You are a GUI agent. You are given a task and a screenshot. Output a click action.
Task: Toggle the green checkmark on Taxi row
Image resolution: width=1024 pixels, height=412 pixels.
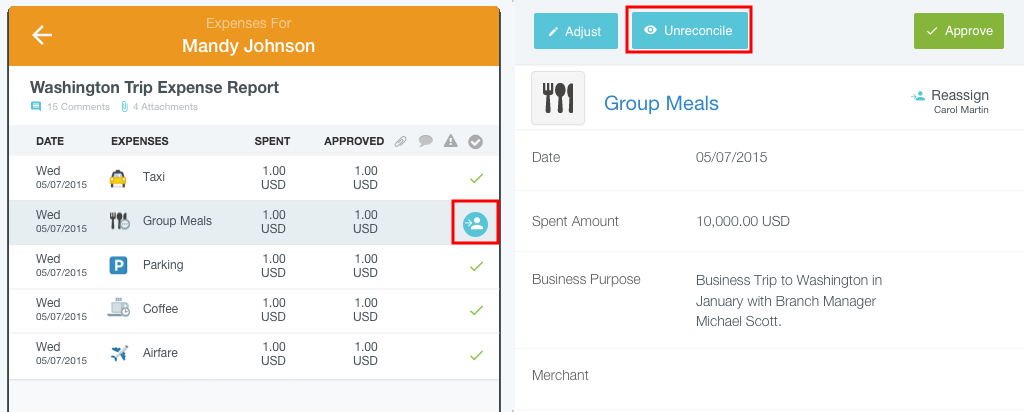477,178
